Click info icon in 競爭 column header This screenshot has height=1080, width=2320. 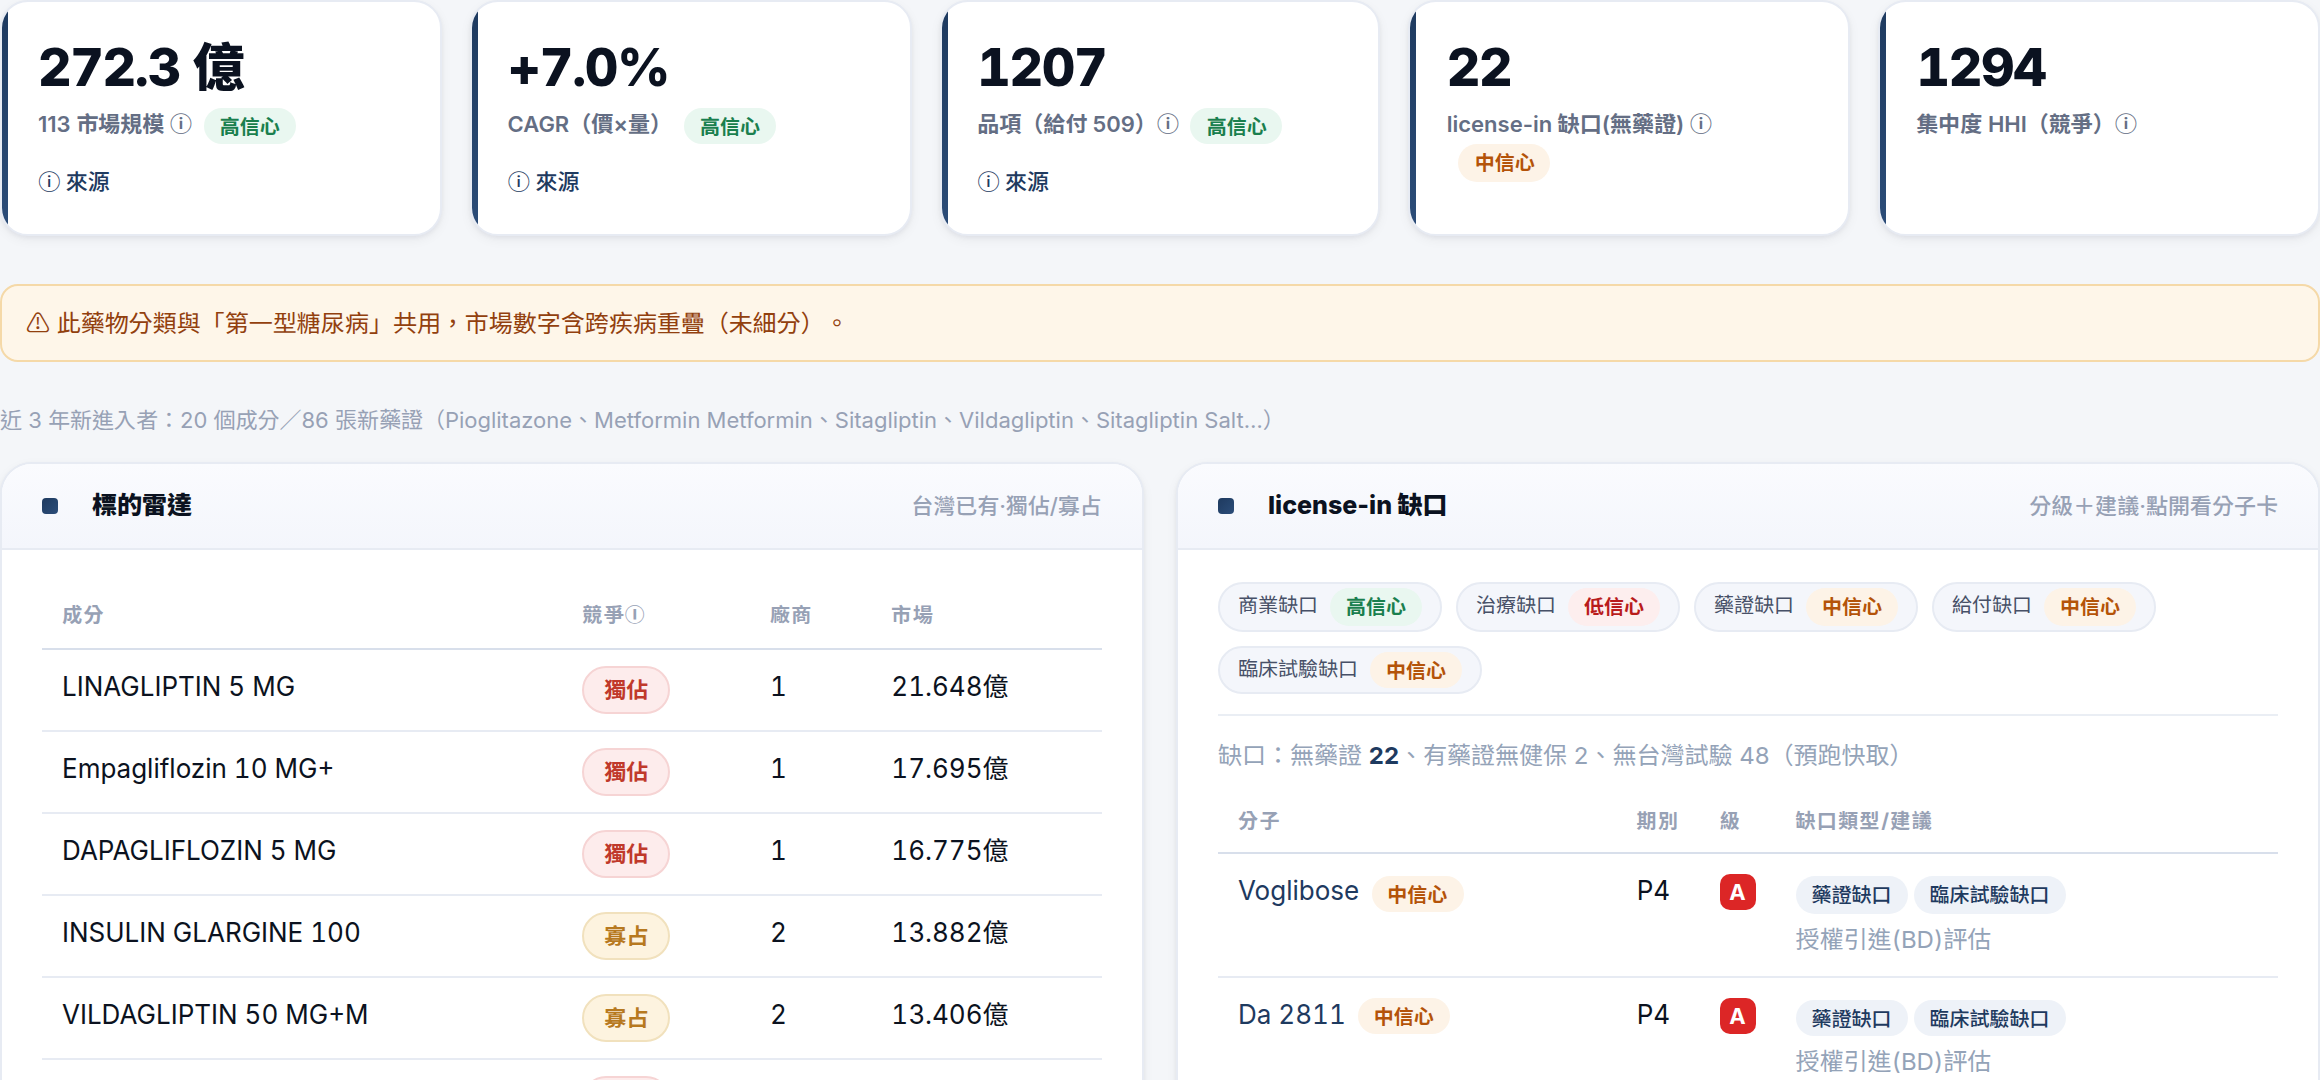coord(635,614)
